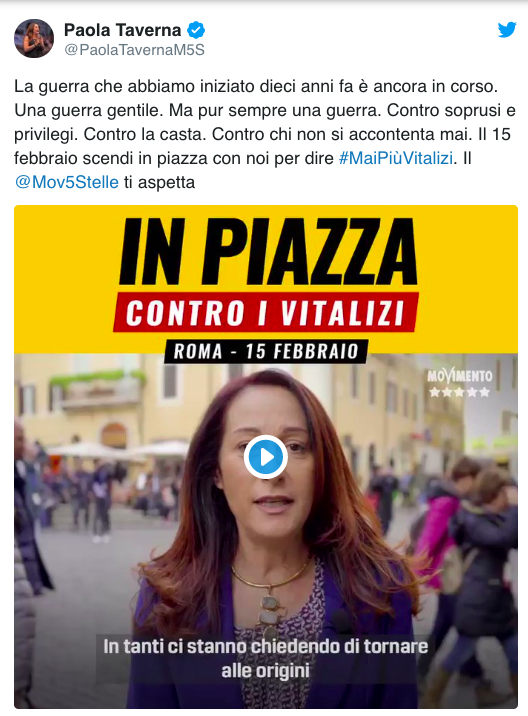Click the Paola Taverna display name
This screenshot has height=716, width=528.
click(122, 30)
